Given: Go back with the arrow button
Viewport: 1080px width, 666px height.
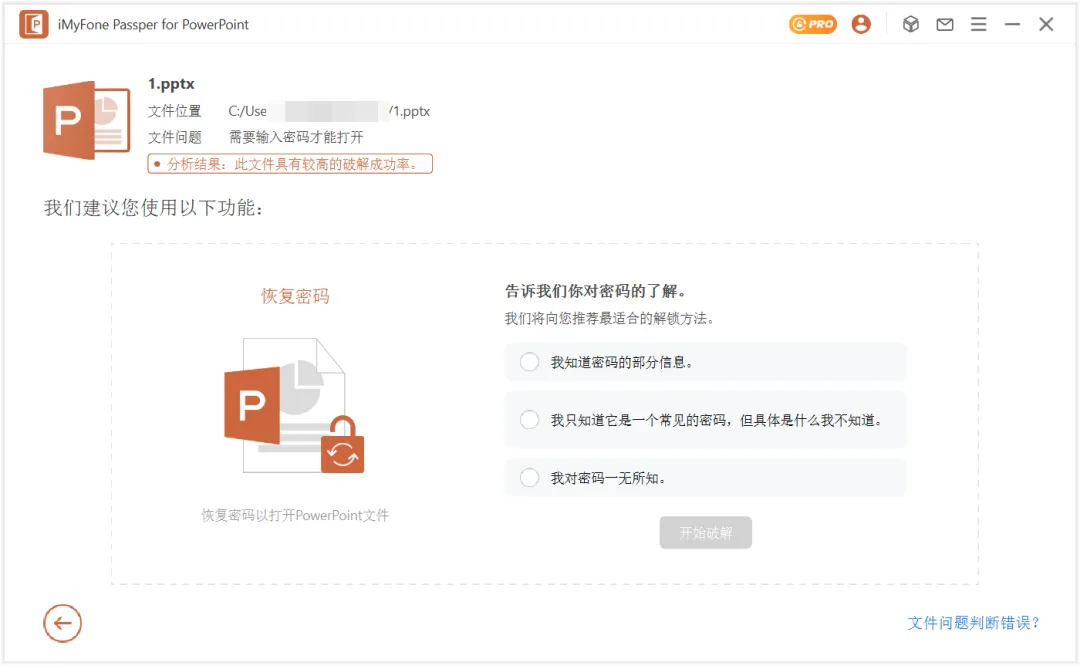Looking at the screenshot, I should pos(63,623).
